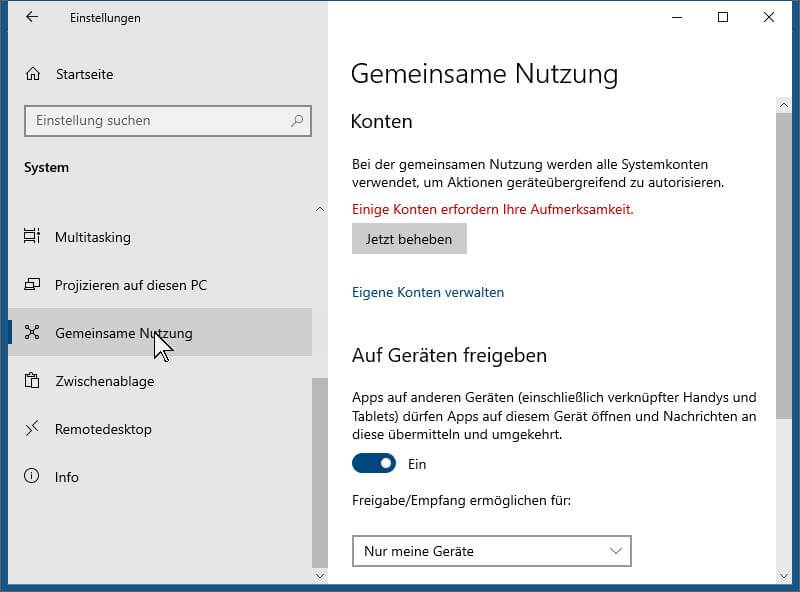
Task: Click the Startseite home icon
Action: click(33, 74)
